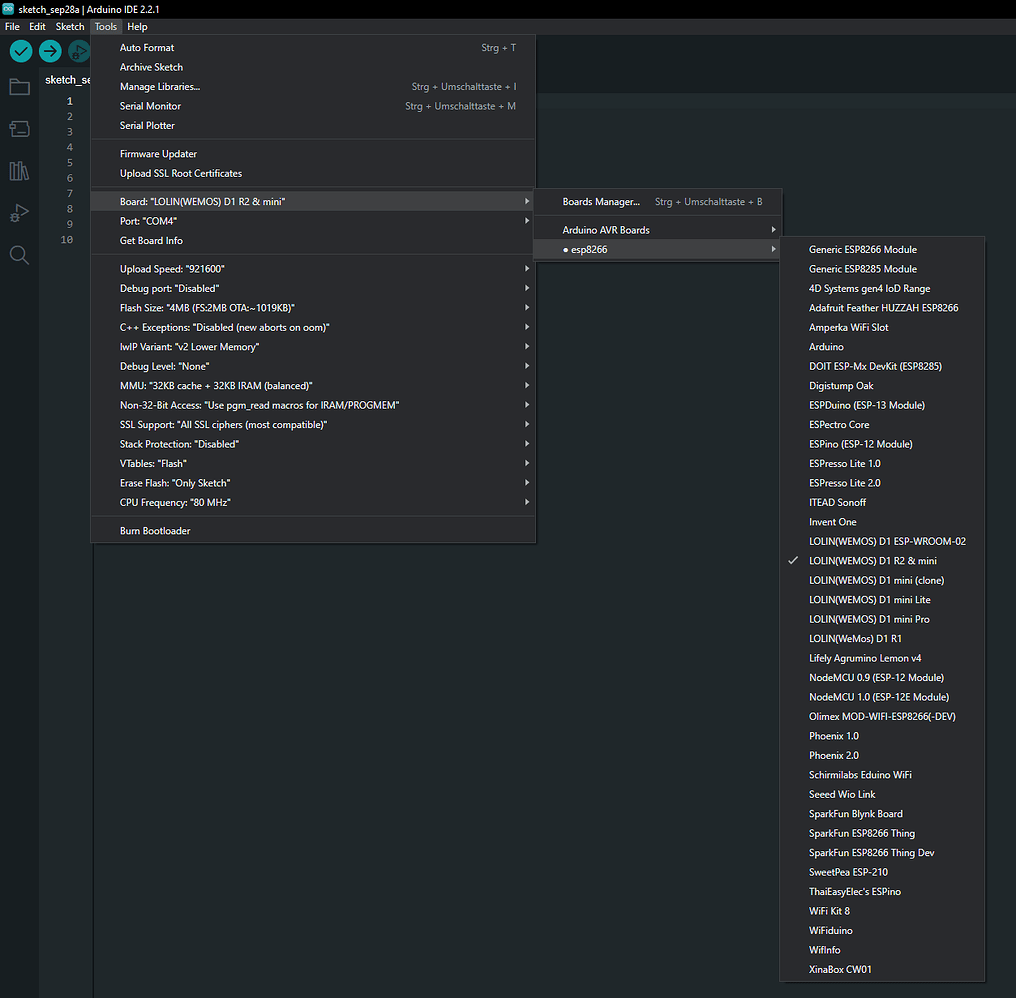
Task: Click the Verify checkmark toolbar icon
Action: coord(21,51)
